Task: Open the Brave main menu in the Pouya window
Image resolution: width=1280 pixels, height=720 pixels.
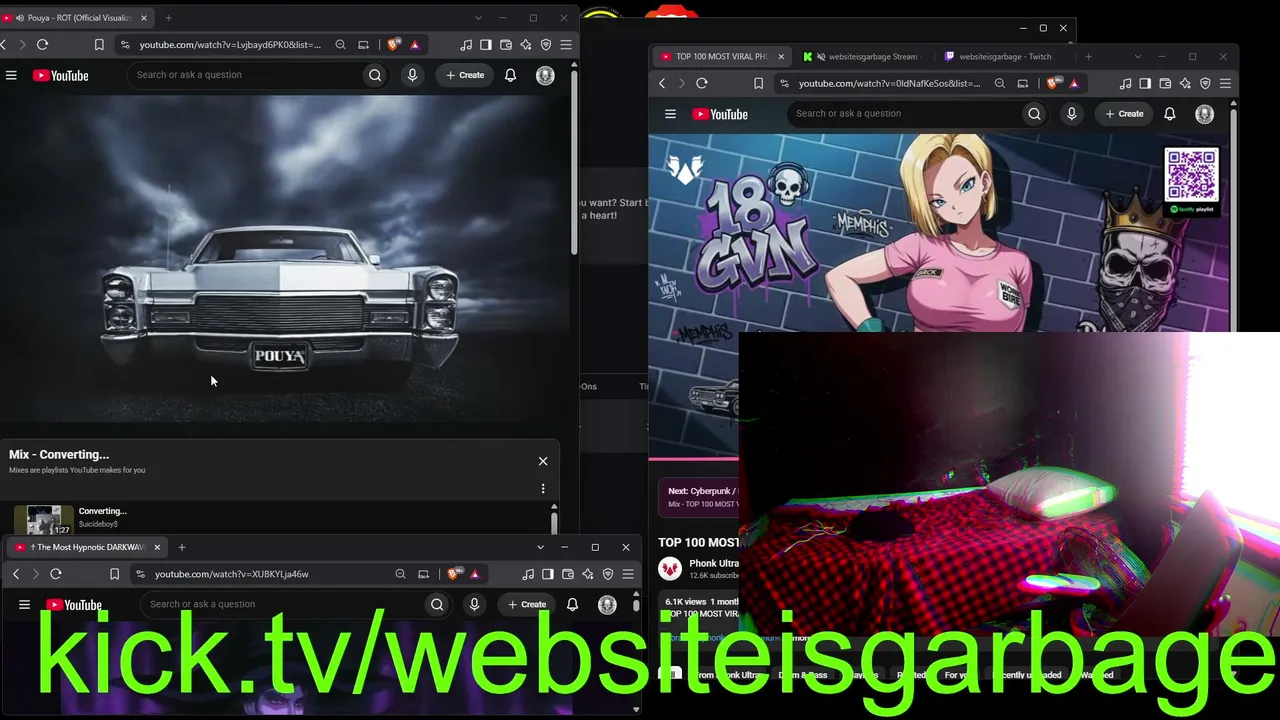Action: (x=566, y=44)
